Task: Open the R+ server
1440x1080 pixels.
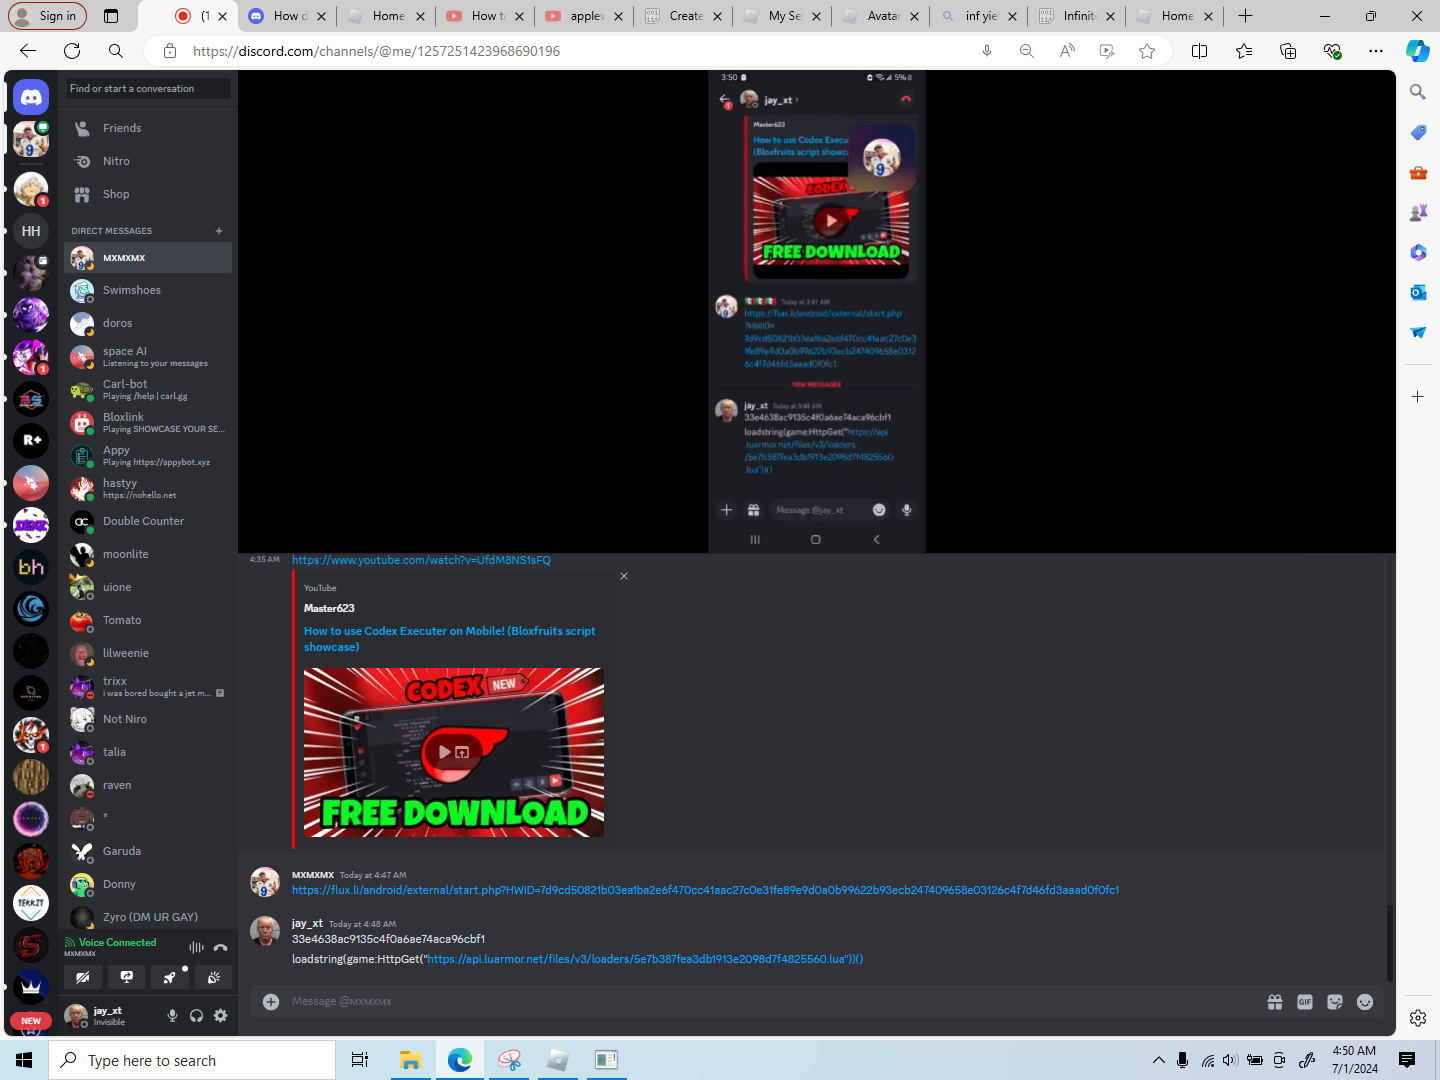Action: point(31,441)
